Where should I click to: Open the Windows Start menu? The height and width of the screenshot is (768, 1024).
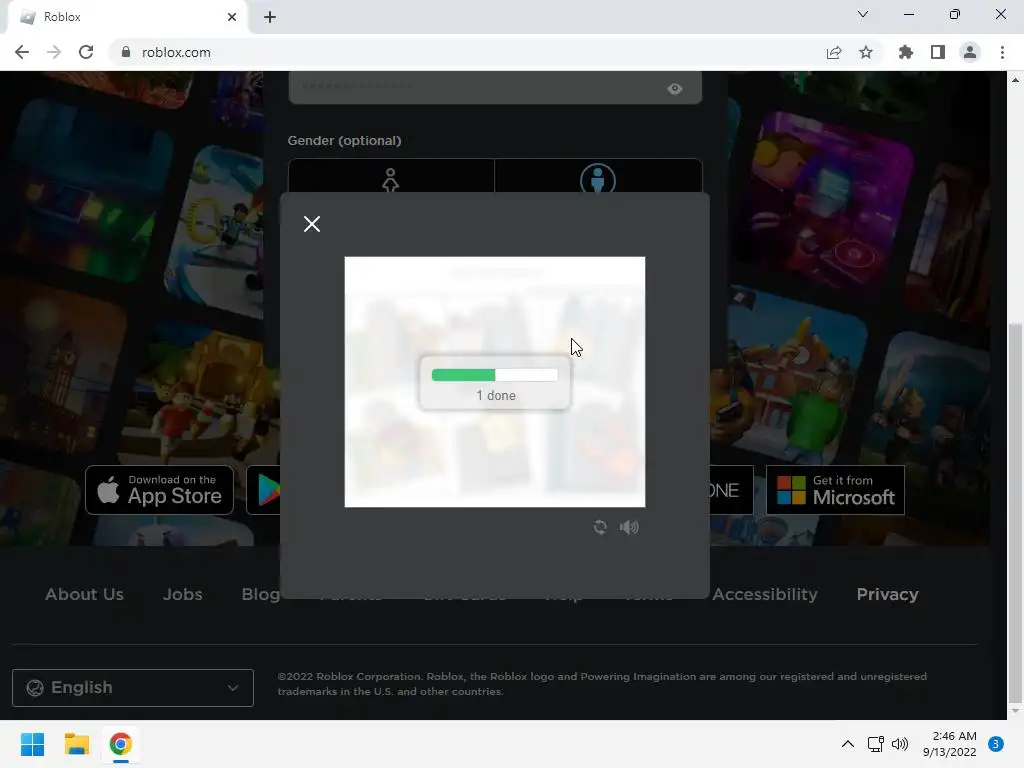(32, 744)
